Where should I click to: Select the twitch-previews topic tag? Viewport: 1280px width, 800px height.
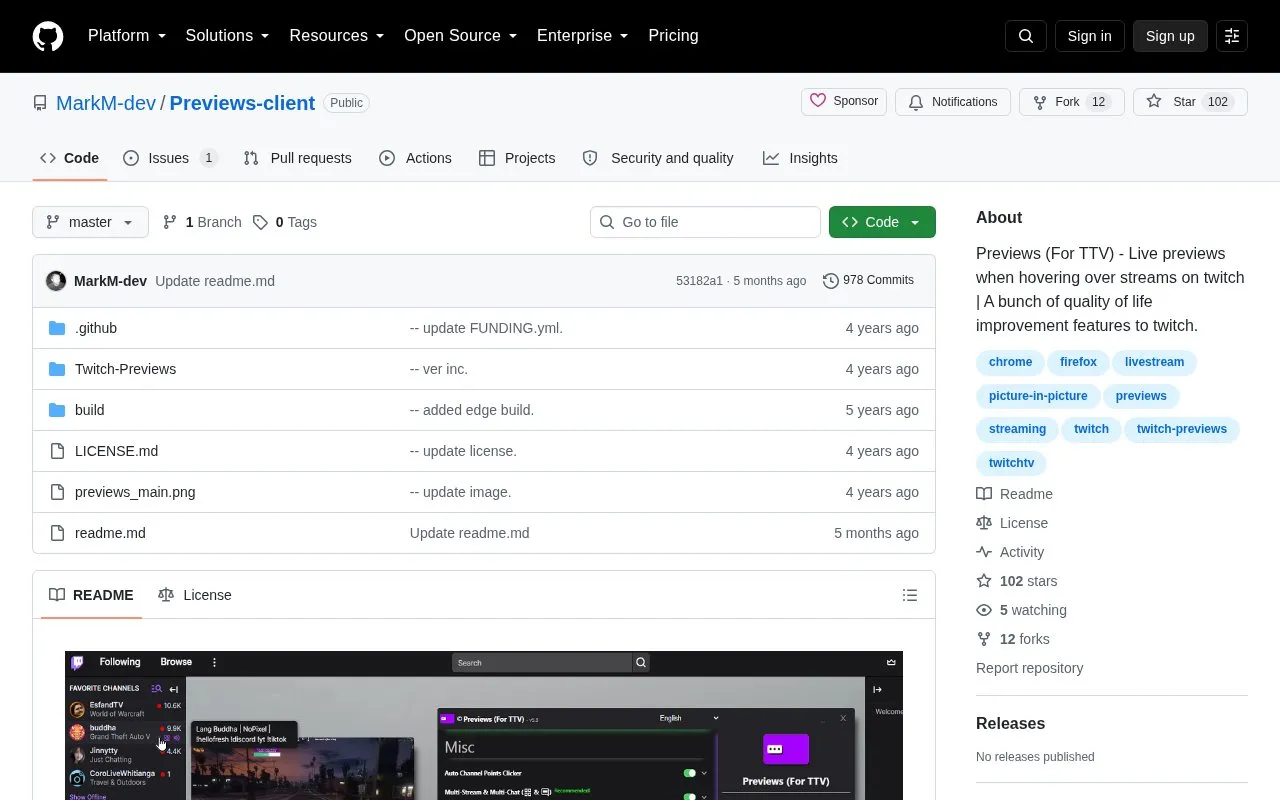click(1182, 429)
